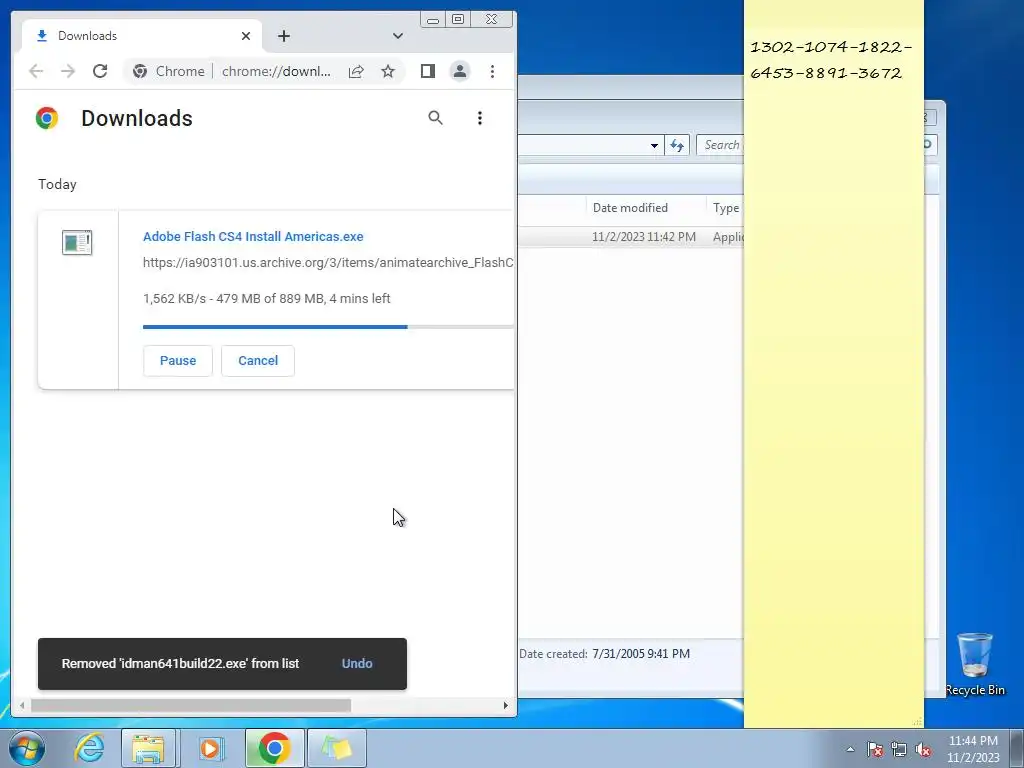The image size is (1024, 768).
Task: Switch to Chrome in the taskbar
Action: pyautogui.click(x=274, y=748)
